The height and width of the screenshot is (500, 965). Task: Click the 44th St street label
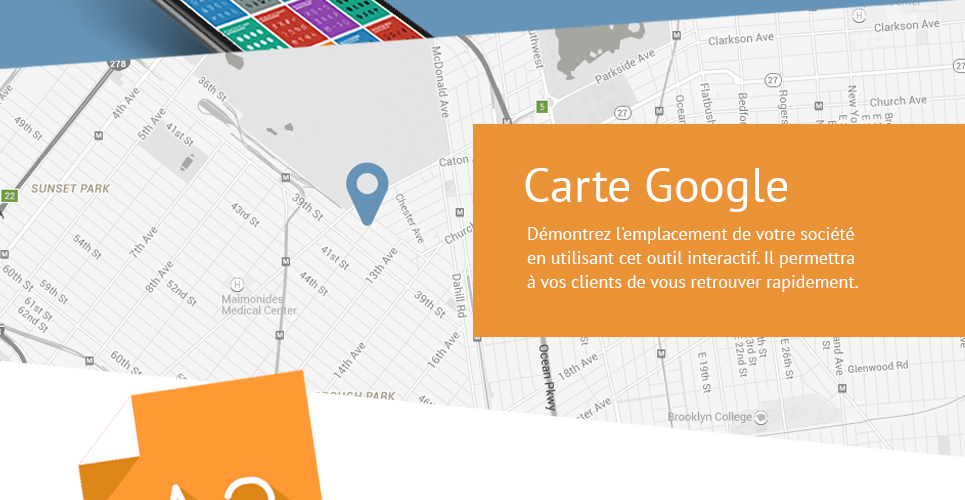(313, 284)
